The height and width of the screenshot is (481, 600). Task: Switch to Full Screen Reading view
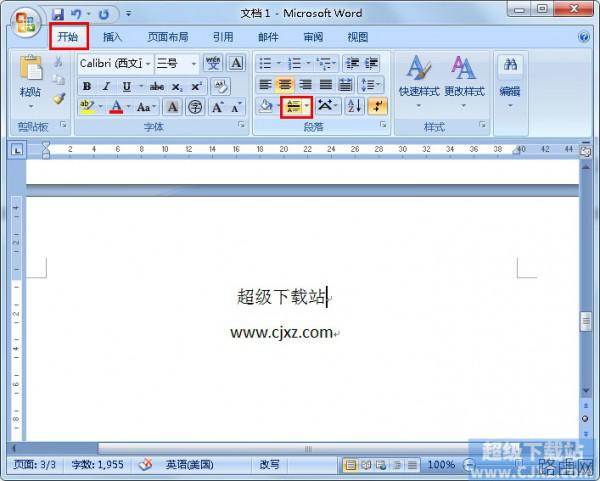tap(366, 465)
